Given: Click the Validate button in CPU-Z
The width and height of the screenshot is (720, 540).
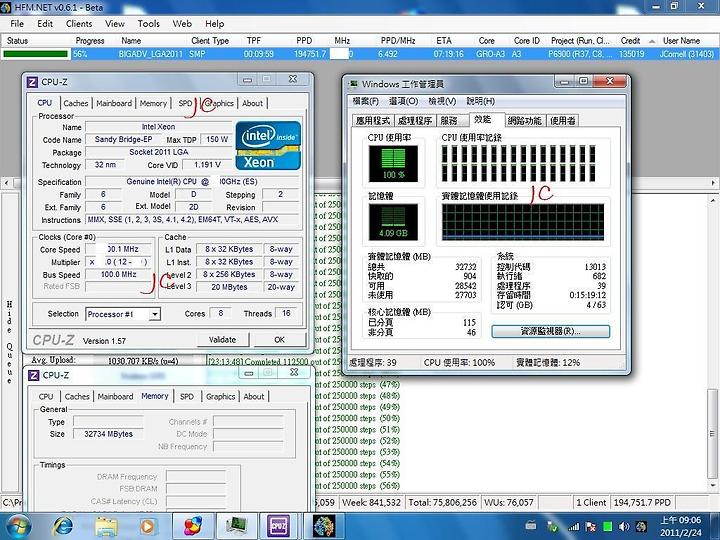Looking at the screenshot, I should (x=222, y=340).
